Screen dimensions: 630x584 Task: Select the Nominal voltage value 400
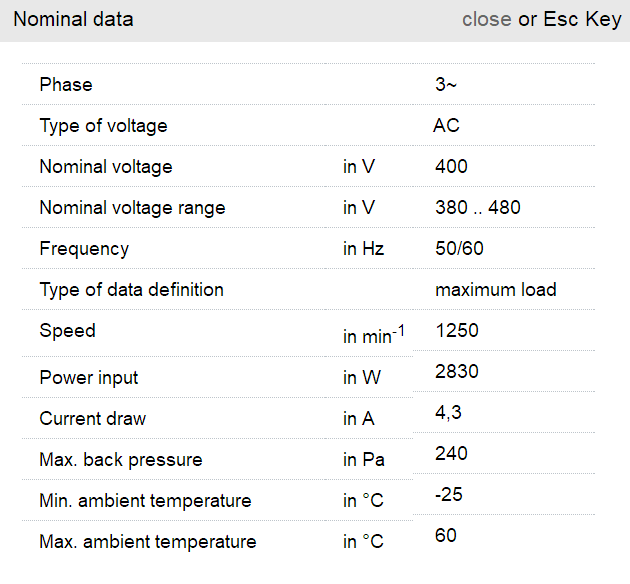coord(451,167)
